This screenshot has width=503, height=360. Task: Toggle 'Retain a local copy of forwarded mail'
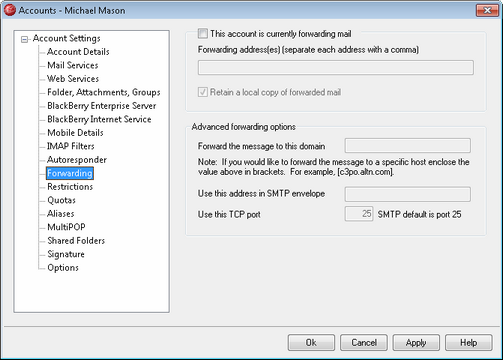(x=202, y=92)
